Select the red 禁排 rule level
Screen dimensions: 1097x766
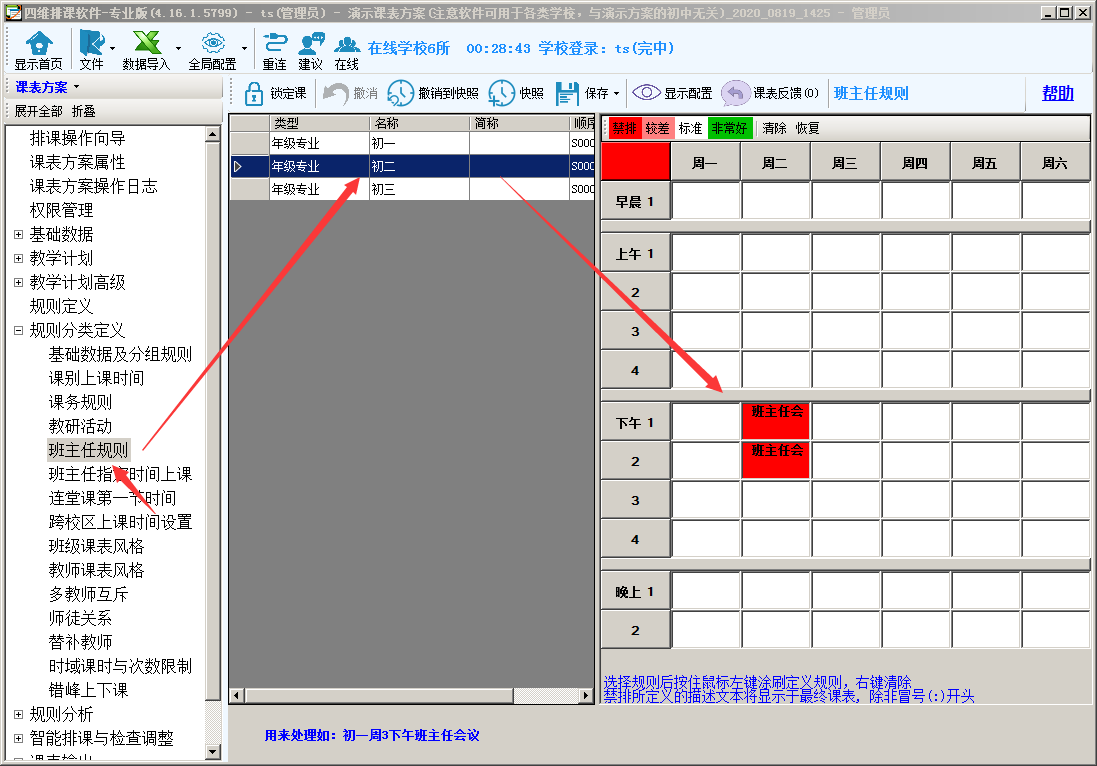(624, 128)
